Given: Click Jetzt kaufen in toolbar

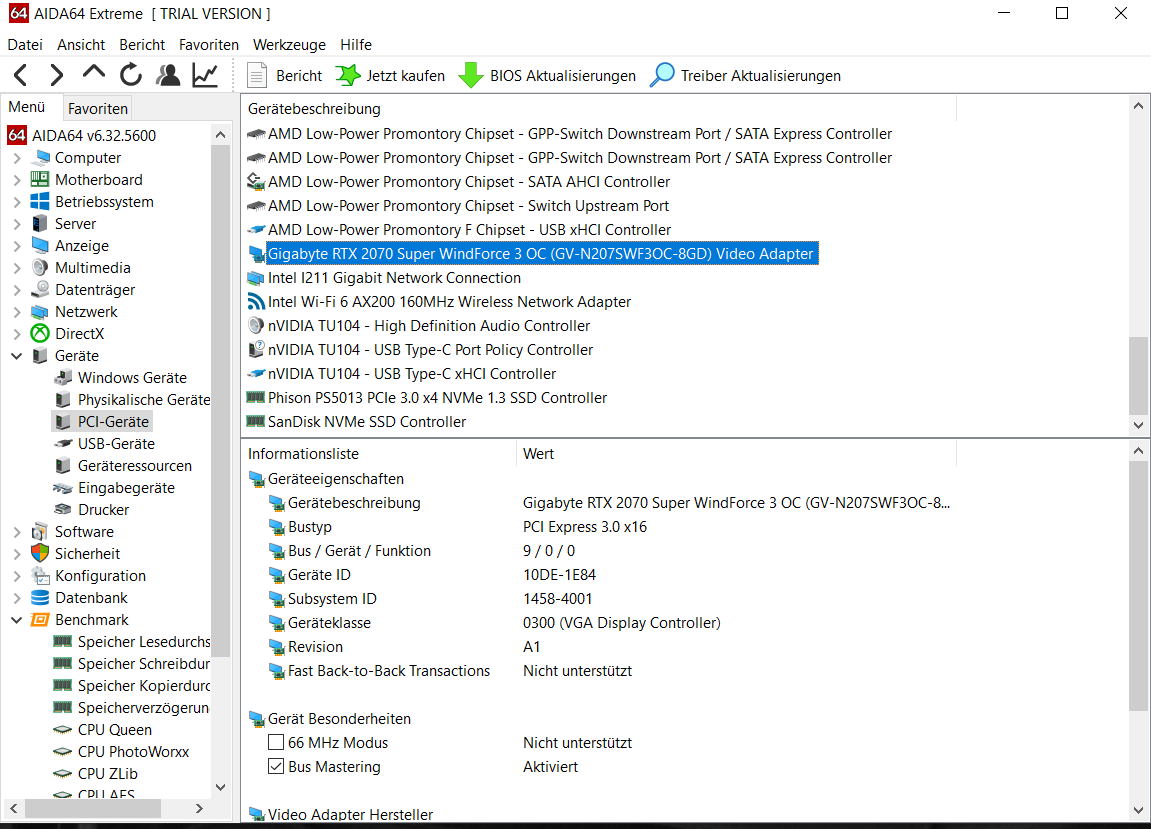Looking at the screenshot, I should click(x=390, y=76).
